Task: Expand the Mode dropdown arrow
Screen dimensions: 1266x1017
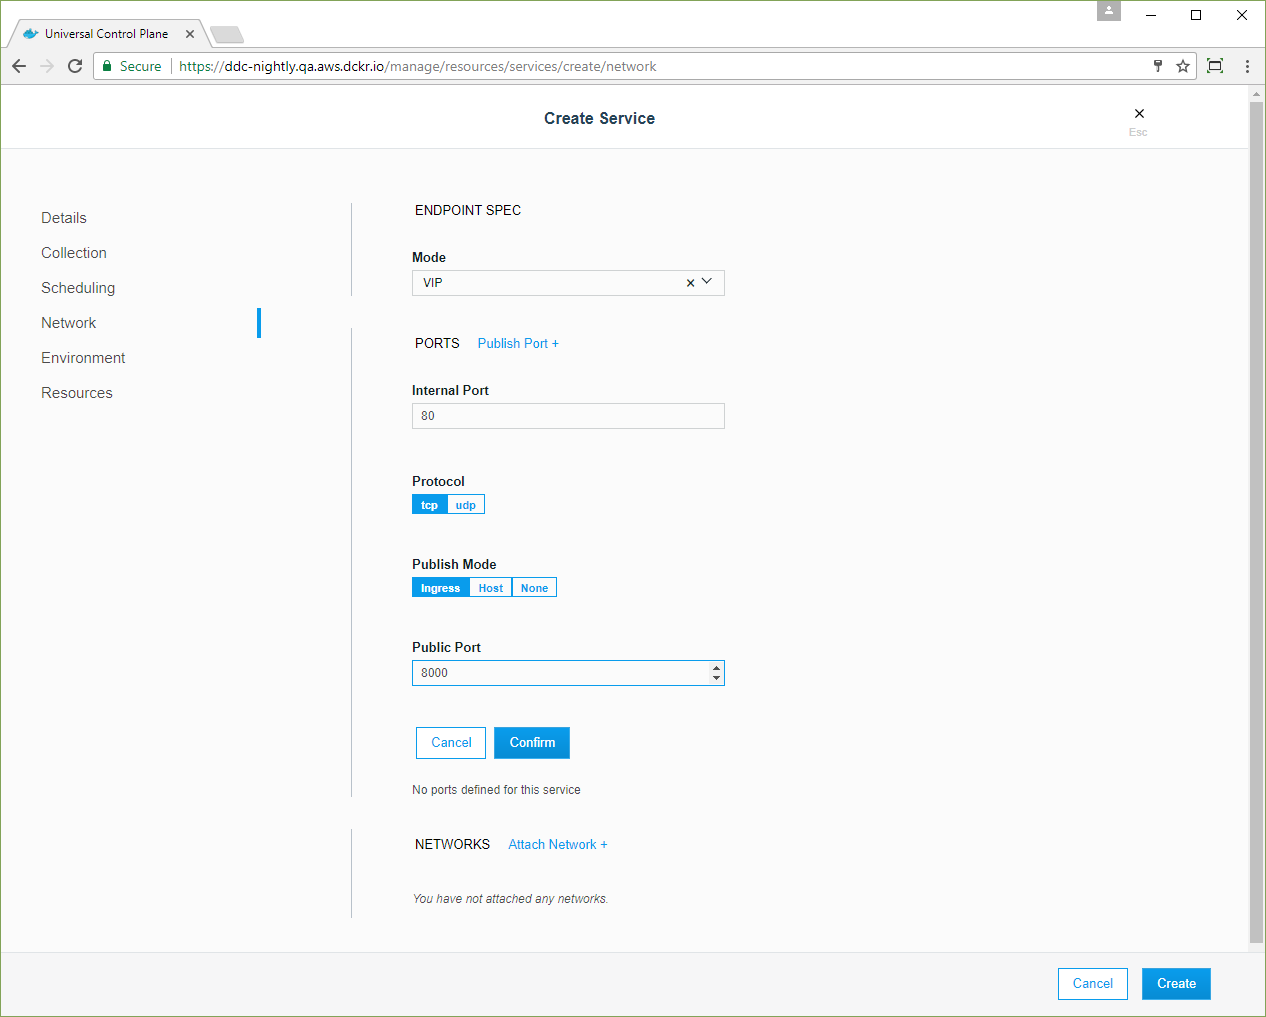Action: pyautogui.click(x=707, y=282)
